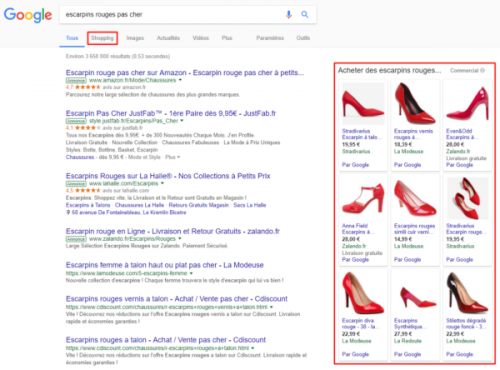Click the Stradivarius Escarpin rouge shoe image
The image size is (500, 370).
click(x=467, y=198)
